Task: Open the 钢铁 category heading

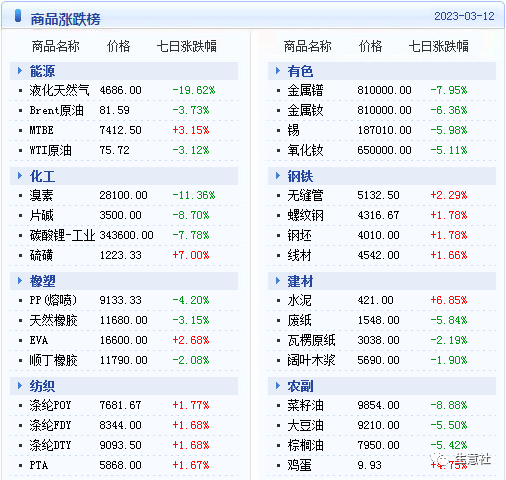Action: click(x=300, y=176)
